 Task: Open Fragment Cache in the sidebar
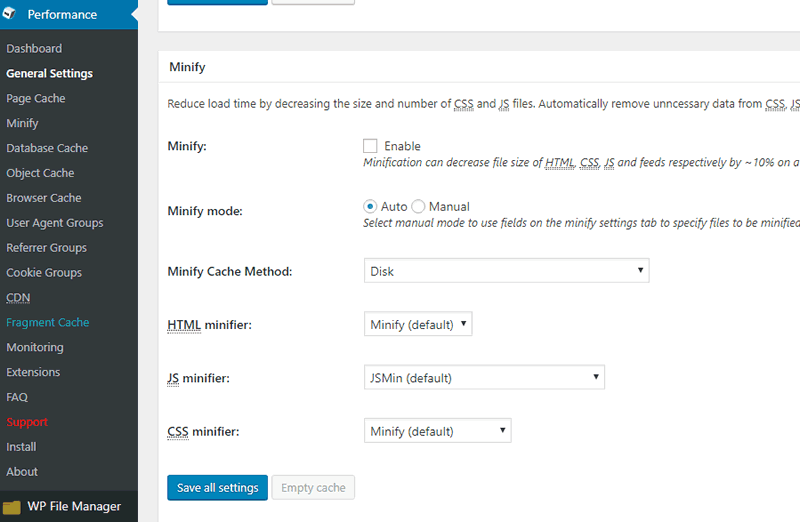tap(47, 322)
